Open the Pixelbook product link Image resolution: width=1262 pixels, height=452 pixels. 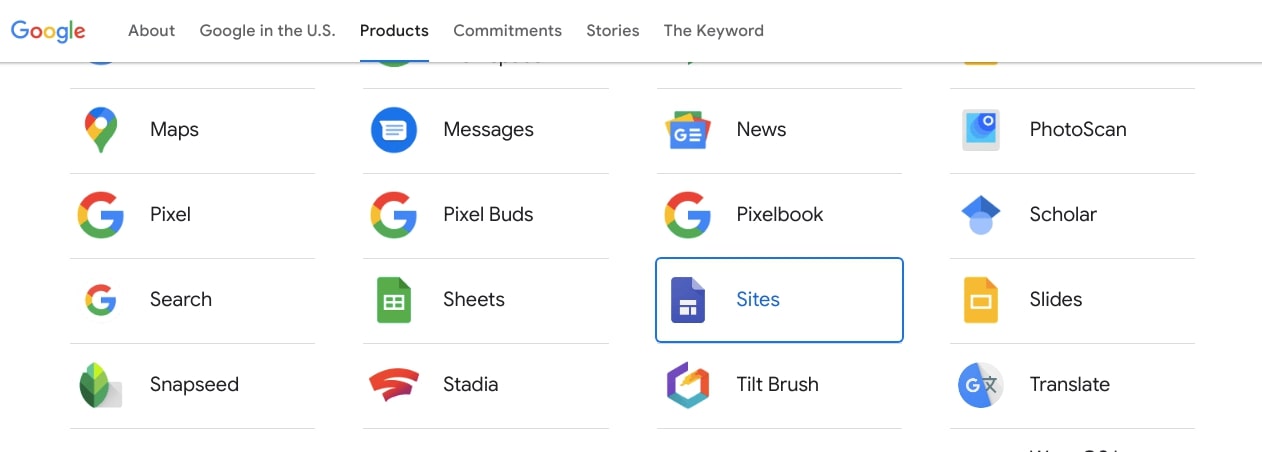780,215
